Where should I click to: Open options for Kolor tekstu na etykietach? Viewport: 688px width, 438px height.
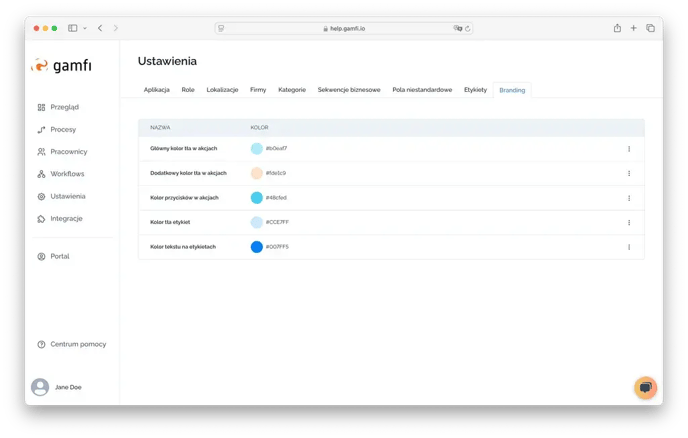(x=629, y=247)
